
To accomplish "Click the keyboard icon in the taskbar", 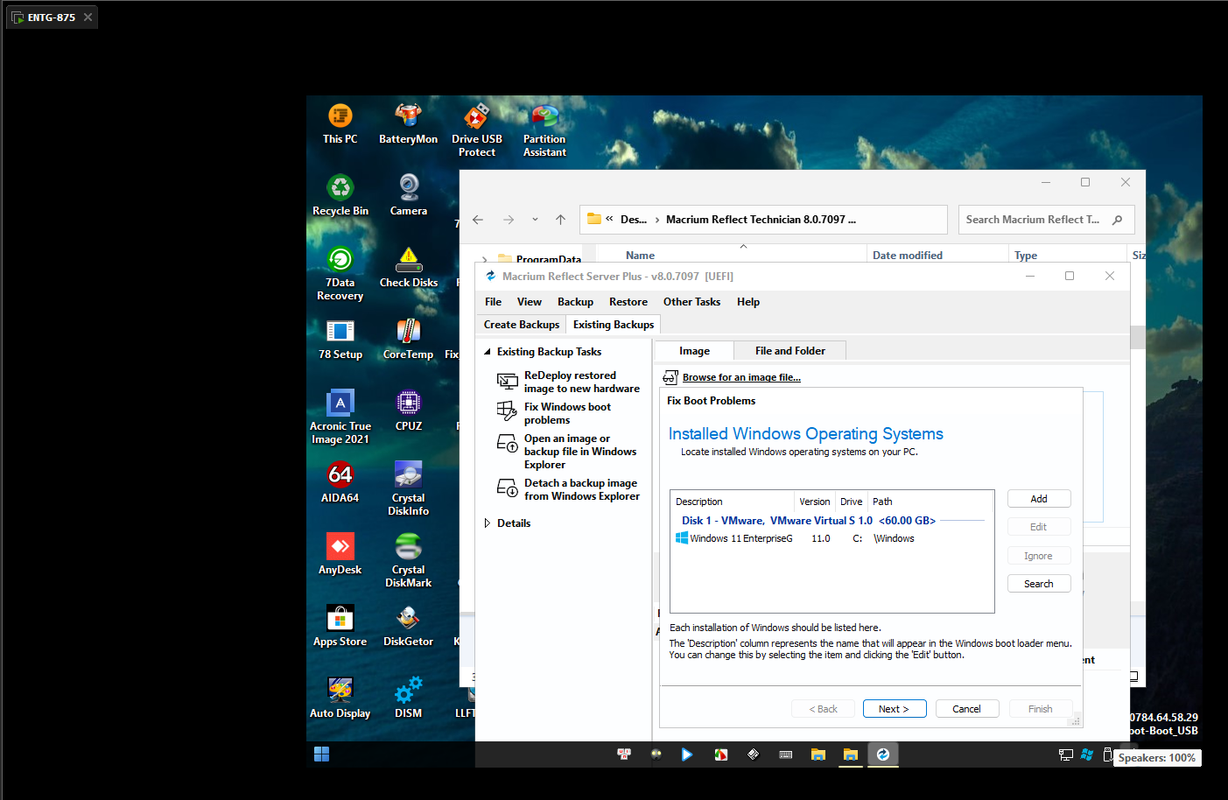I will [785, 754].
